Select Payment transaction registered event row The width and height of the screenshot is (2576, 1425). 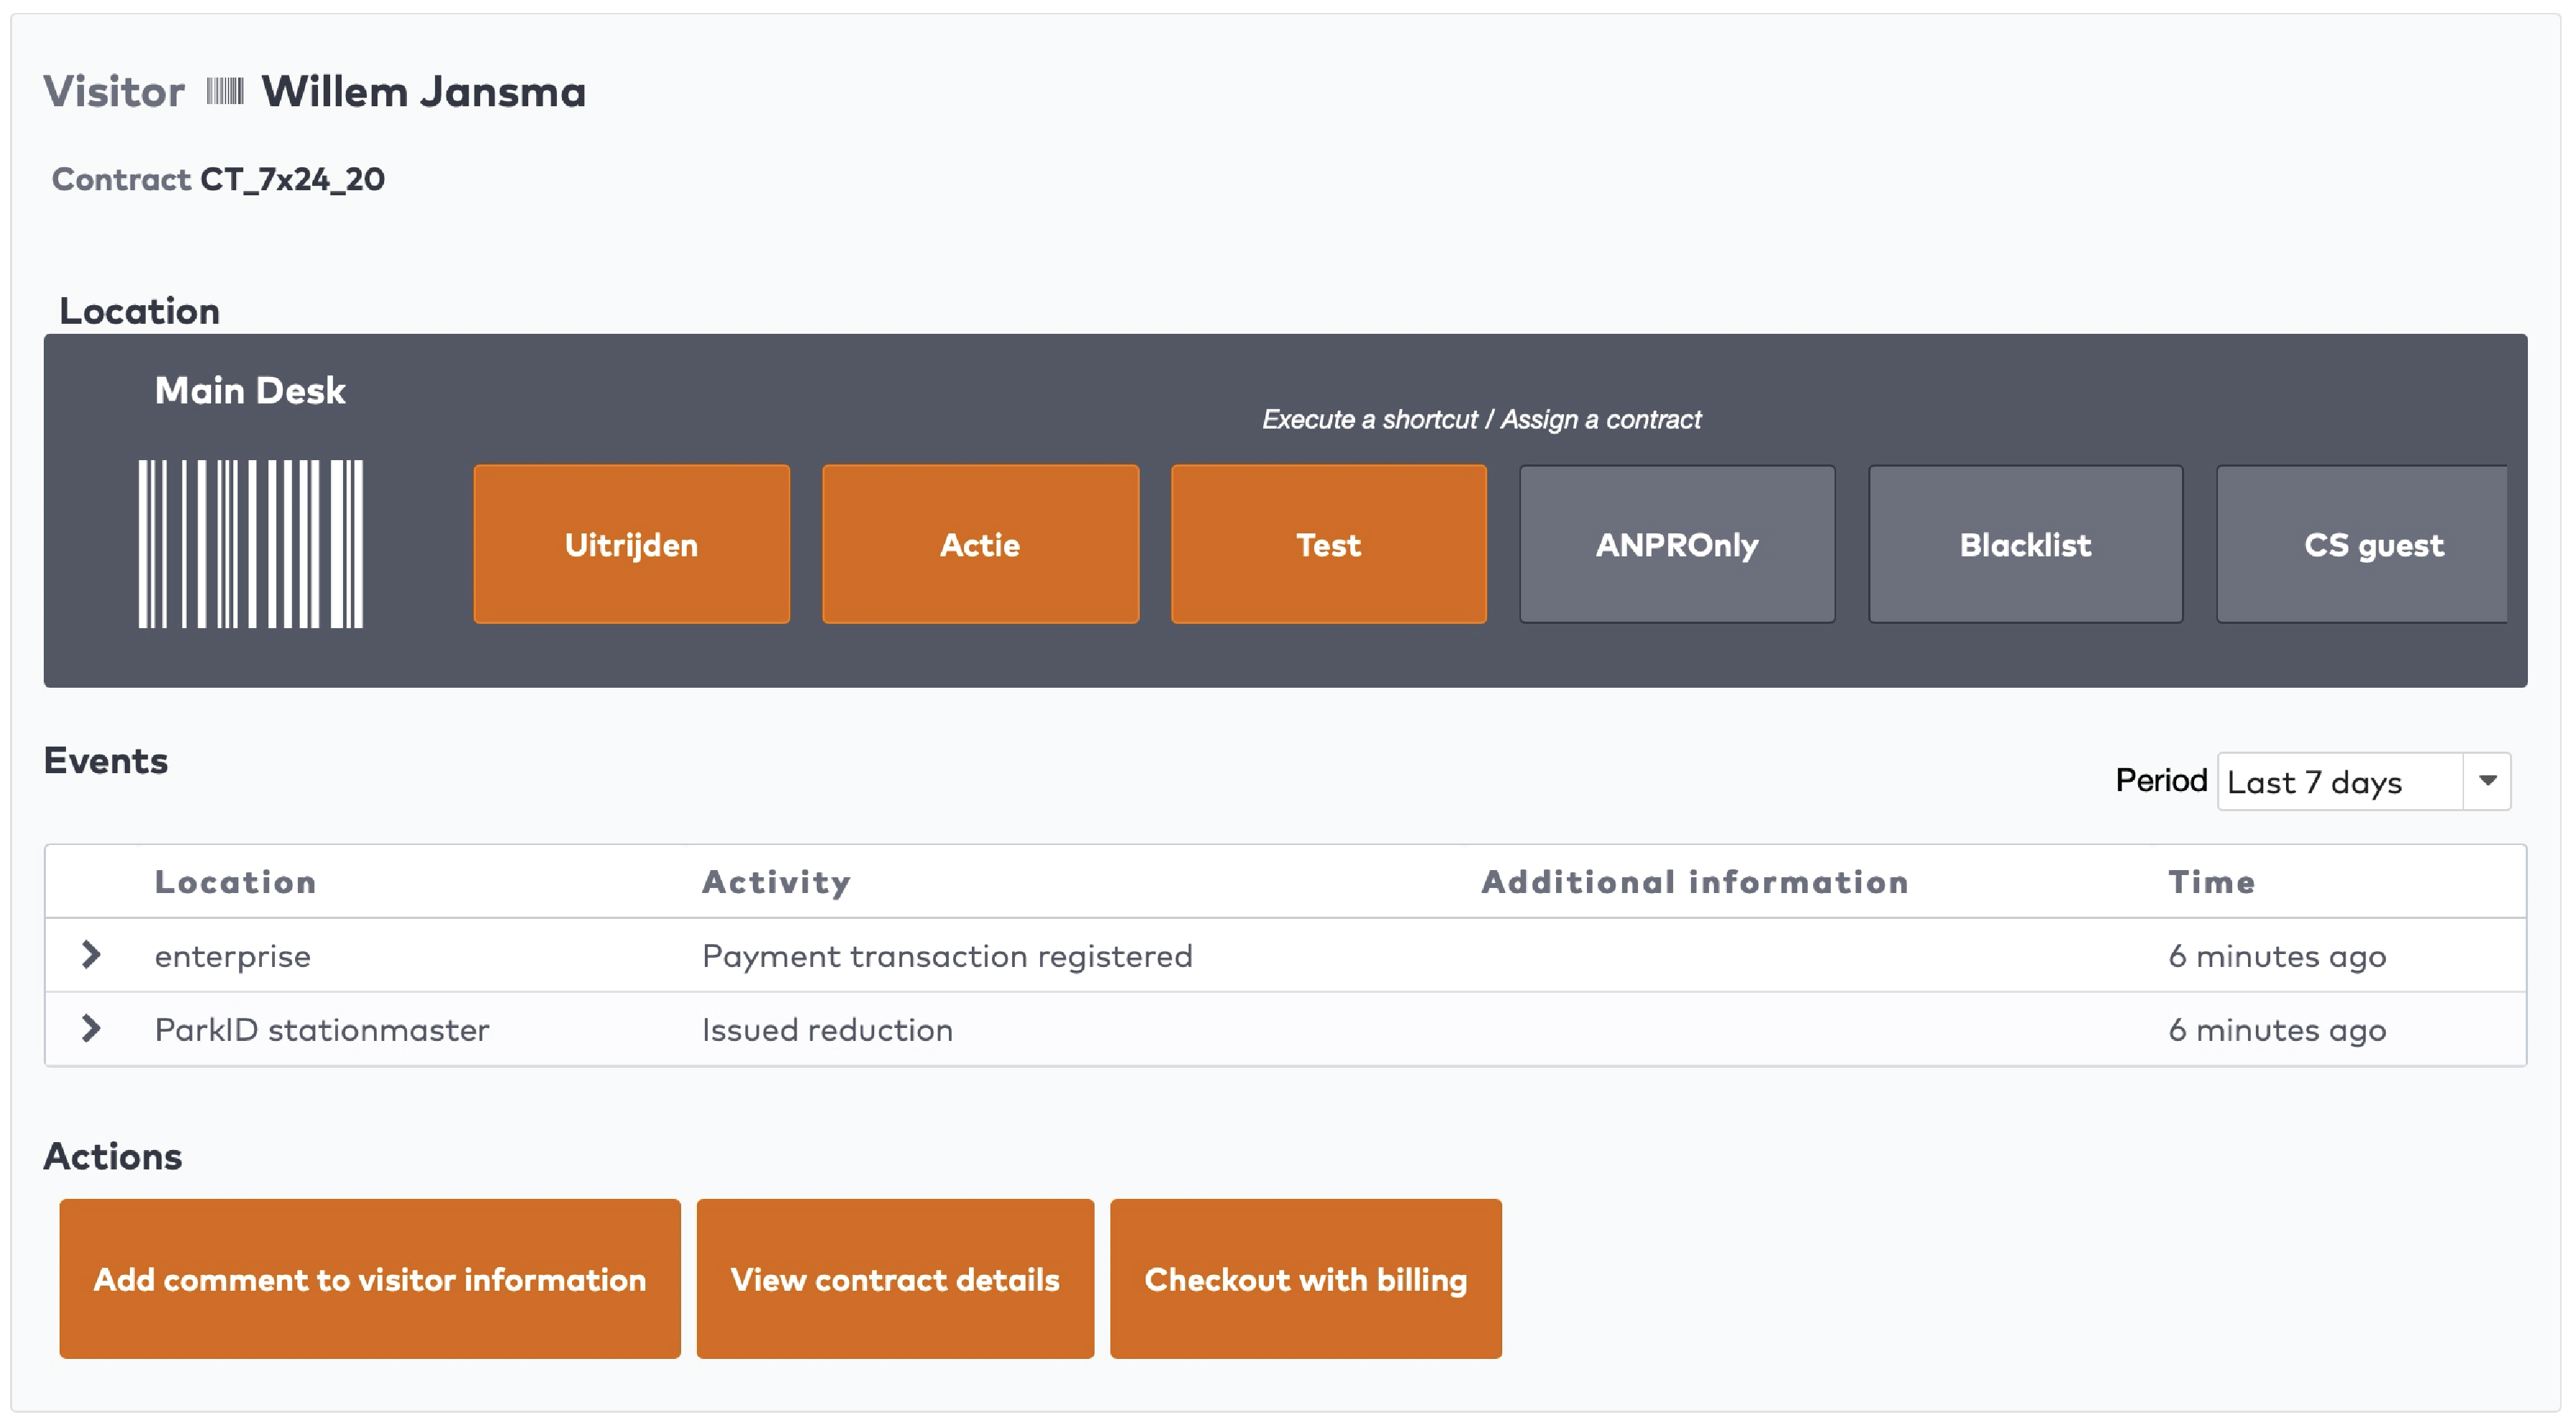pos(946,956)
